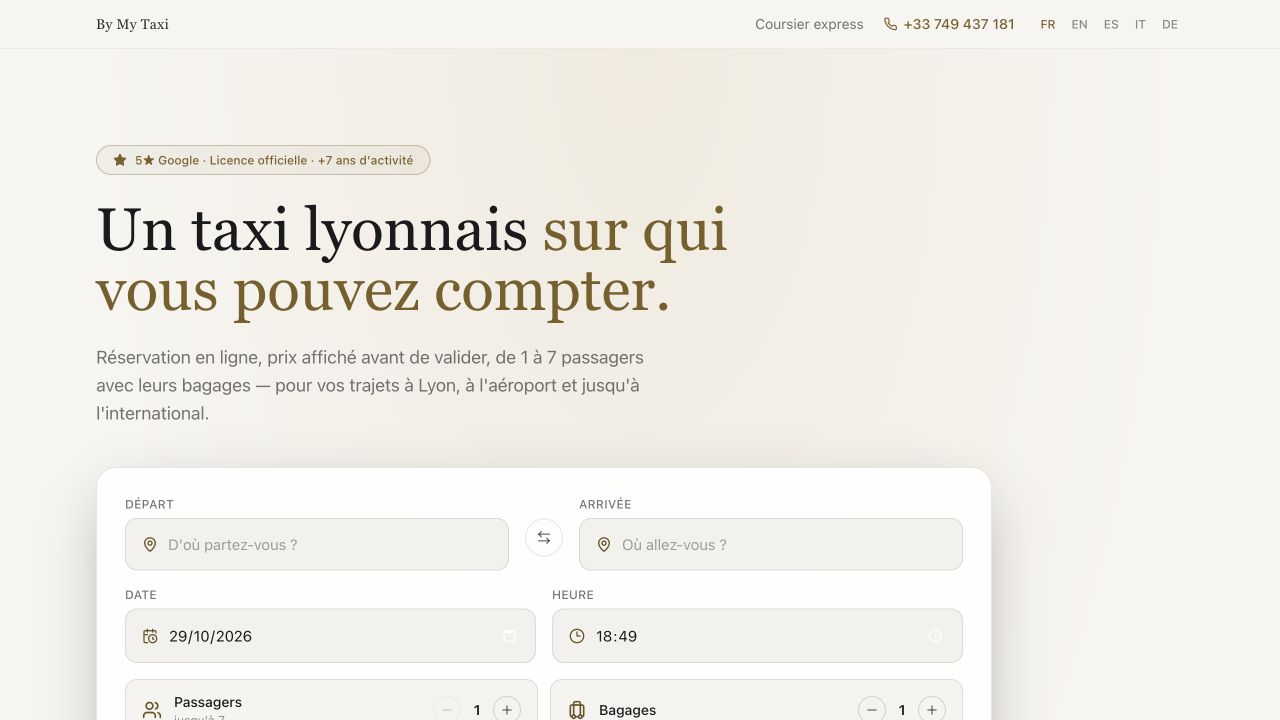
Task: Swap departure and arrival addresses
Action: (544, 538)
